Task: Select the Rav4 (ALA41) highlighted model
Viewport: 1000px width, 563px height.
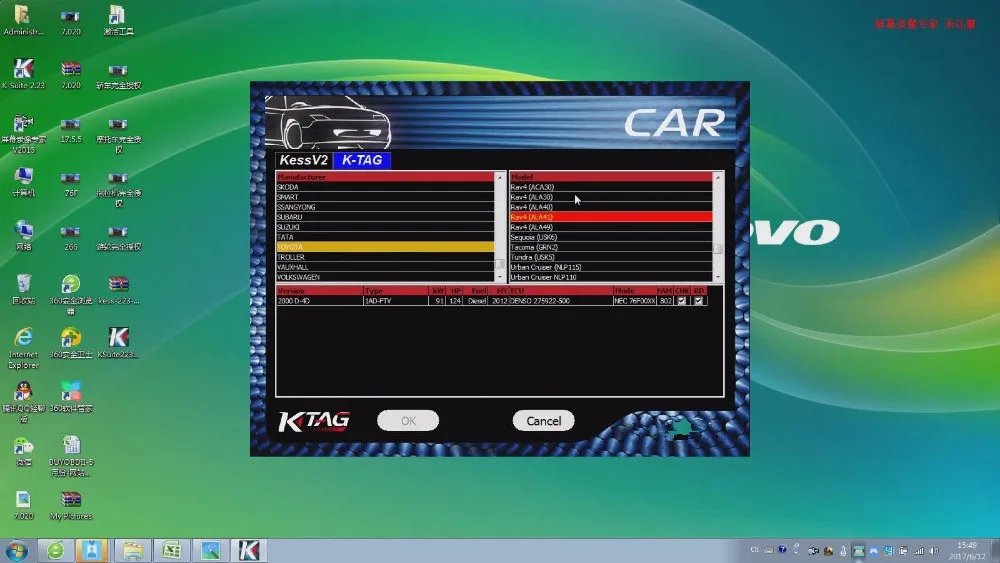Action: [611, 217]
